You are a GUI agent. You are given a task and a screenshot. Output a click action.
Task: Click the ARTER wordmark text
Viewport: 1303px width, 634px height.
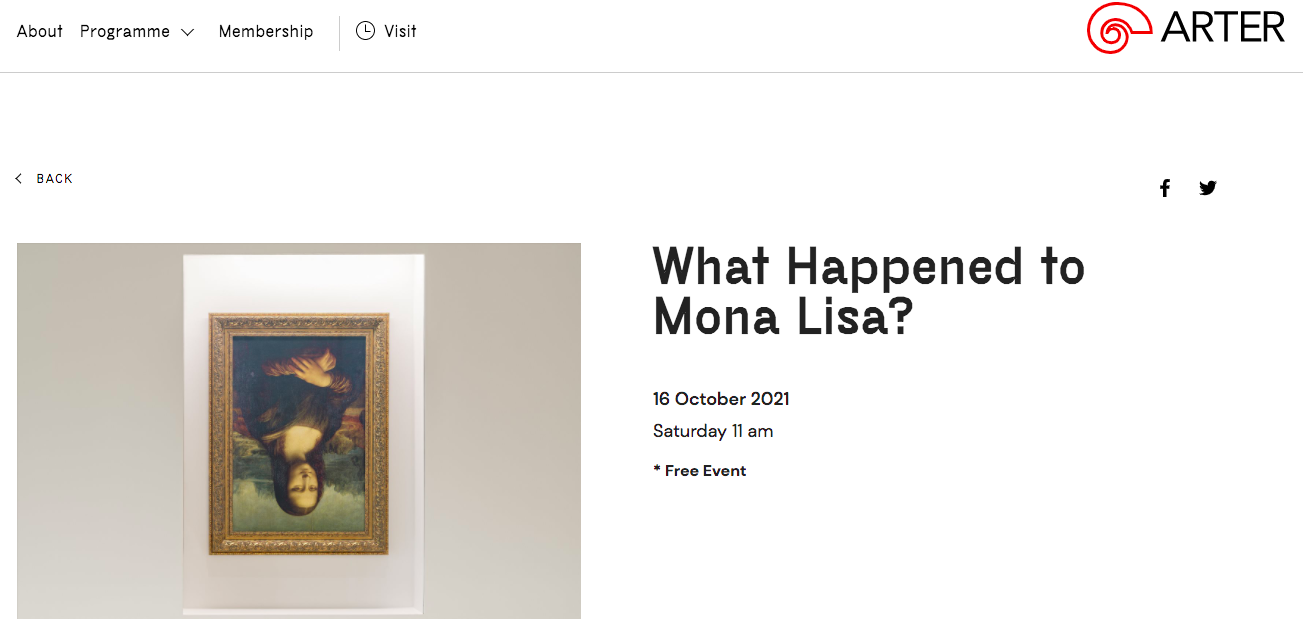coord(1222,27)
